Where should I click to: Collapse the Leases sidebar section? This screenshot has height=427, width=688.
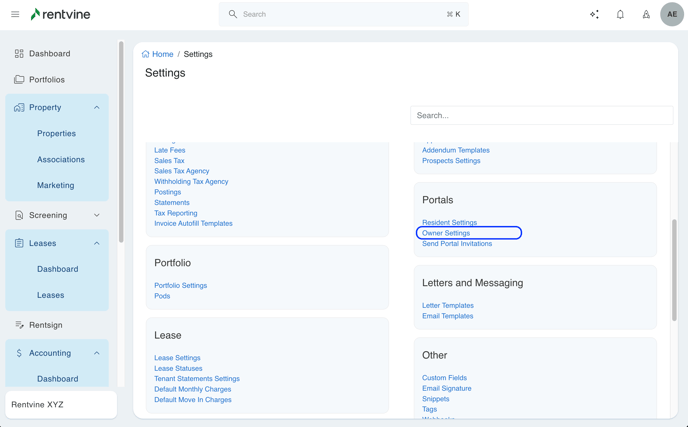tap(97, 243)
